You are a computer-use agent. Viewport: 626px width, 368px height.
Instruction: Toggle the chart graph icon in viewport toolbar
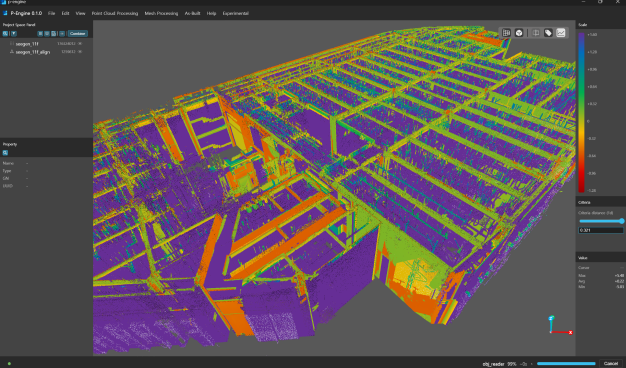click(561, 33)
